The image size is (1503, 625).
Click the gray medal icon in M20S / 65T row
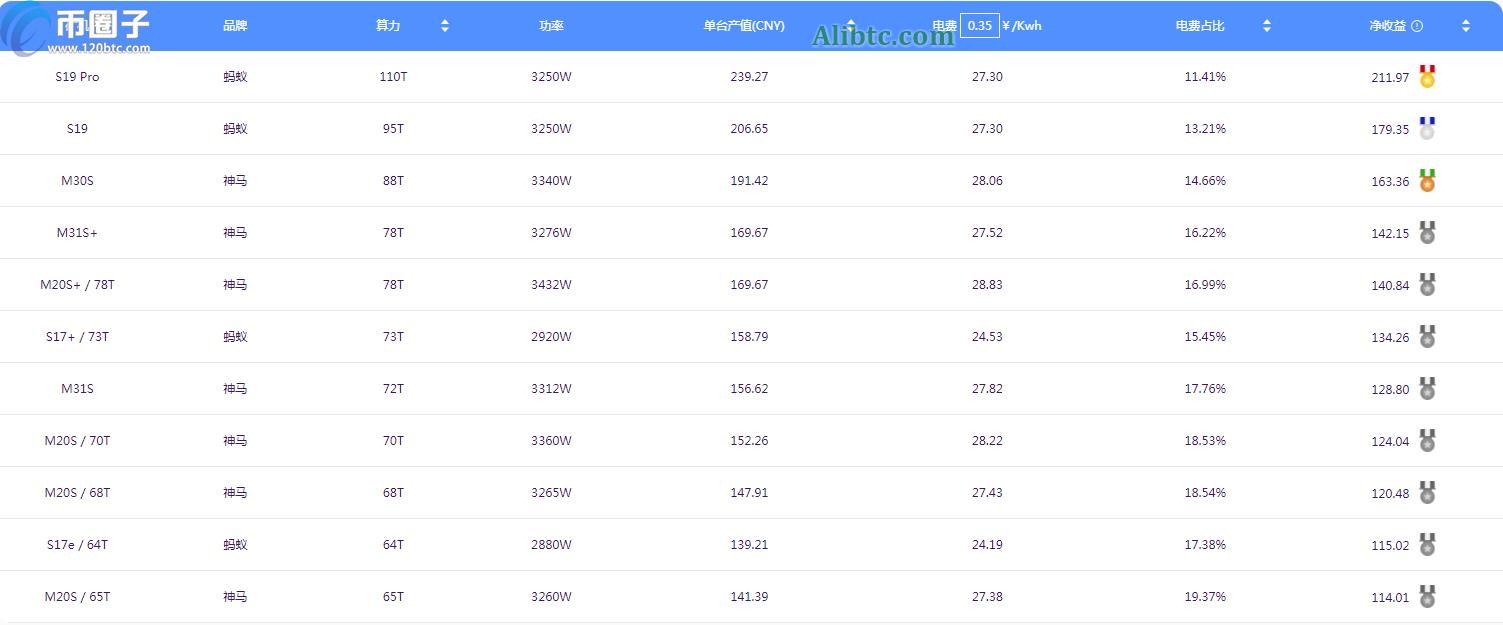coord(1427,597)
